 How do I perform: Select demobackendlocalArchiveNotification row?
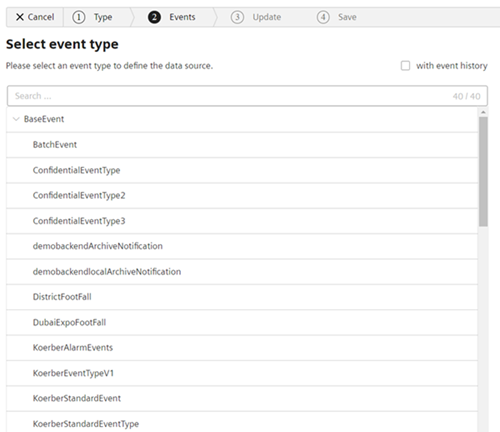point(242,272)
